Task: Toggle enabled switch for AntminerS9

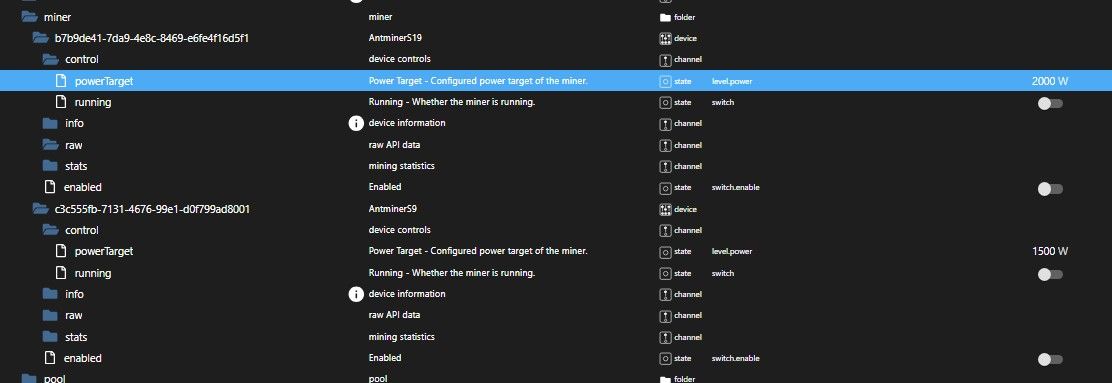Action: [x=1050, y=360]
